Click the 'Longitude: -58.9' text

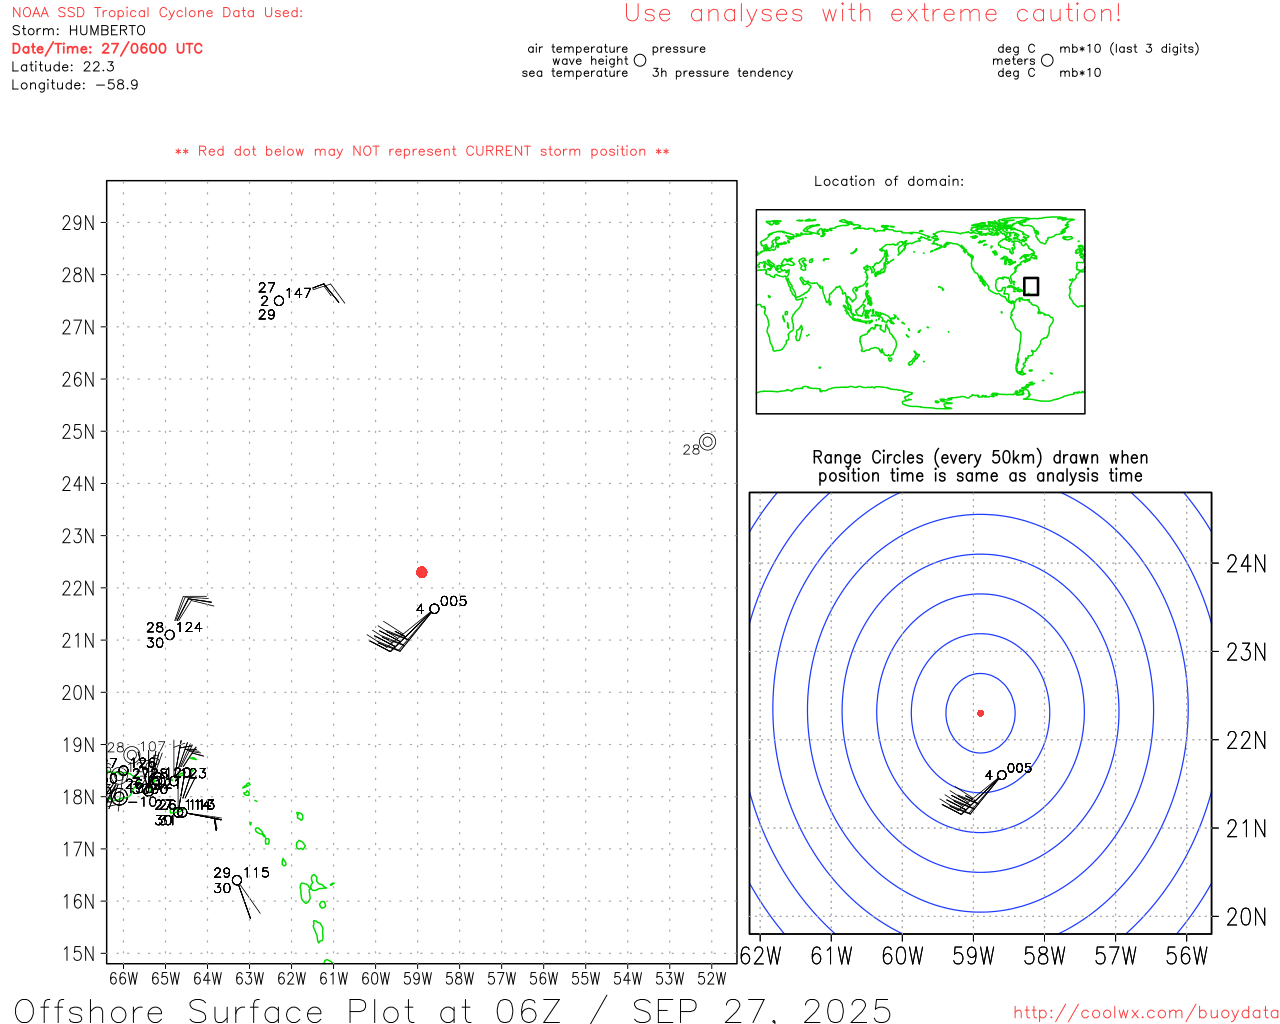[75, 85]
